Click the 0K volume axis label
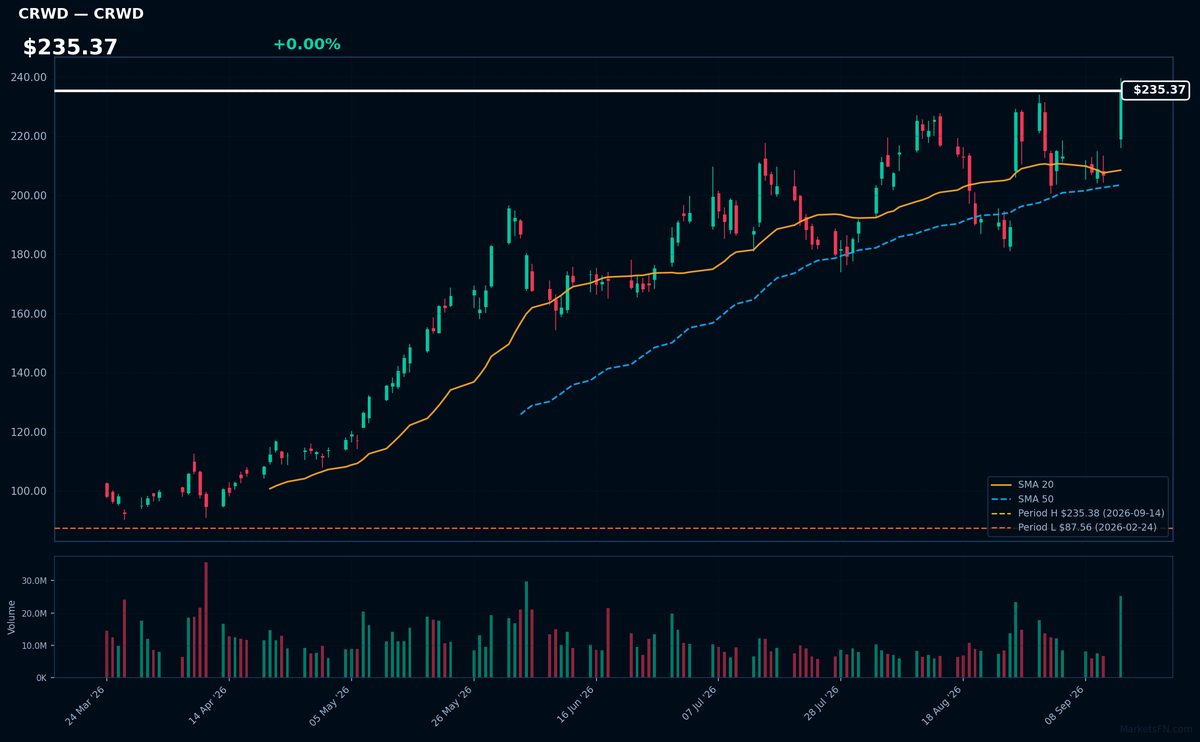1200x742 pixels. (x=41, y=678)
